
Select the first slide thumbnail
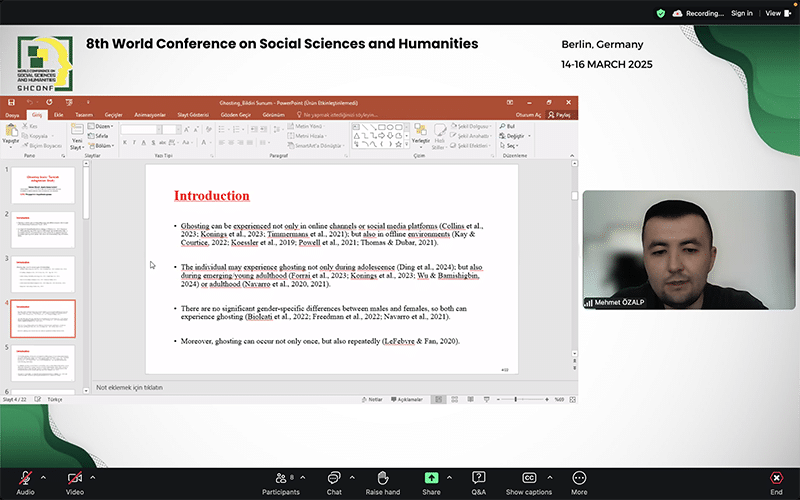(x=42, y=186)
